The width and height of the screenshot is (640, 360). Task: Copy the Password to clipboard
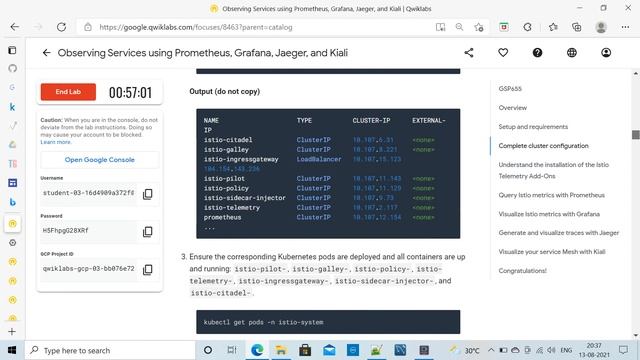(x=148, y=232)
